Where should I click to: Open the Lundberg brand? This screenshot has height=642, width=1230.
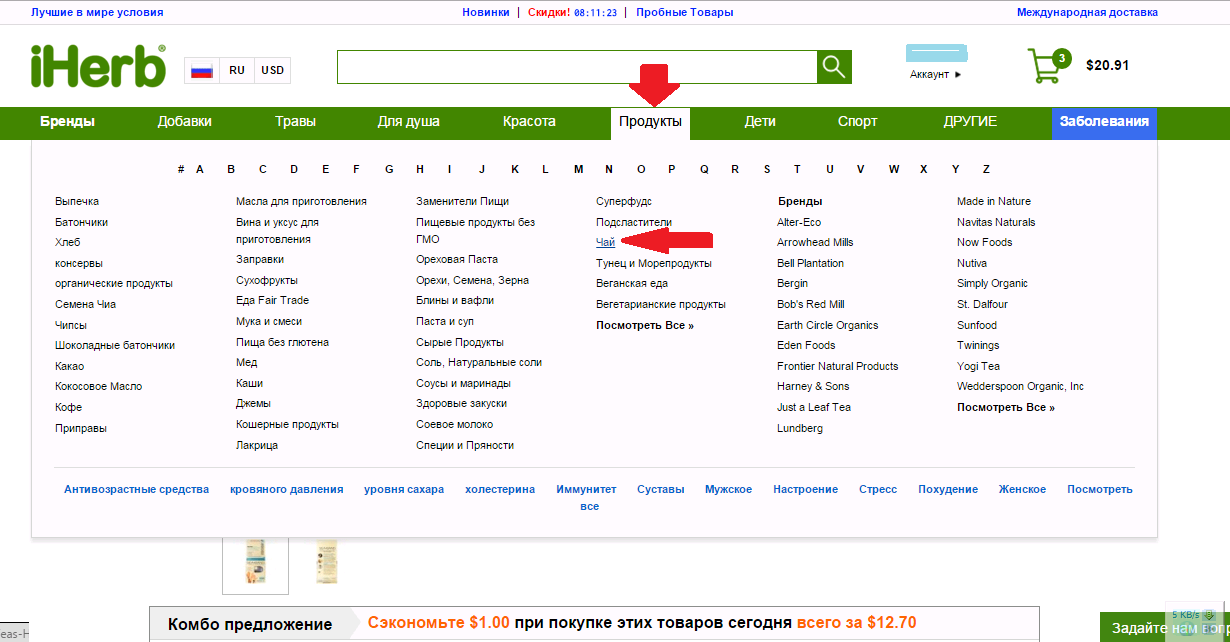(x=800, y=428)
